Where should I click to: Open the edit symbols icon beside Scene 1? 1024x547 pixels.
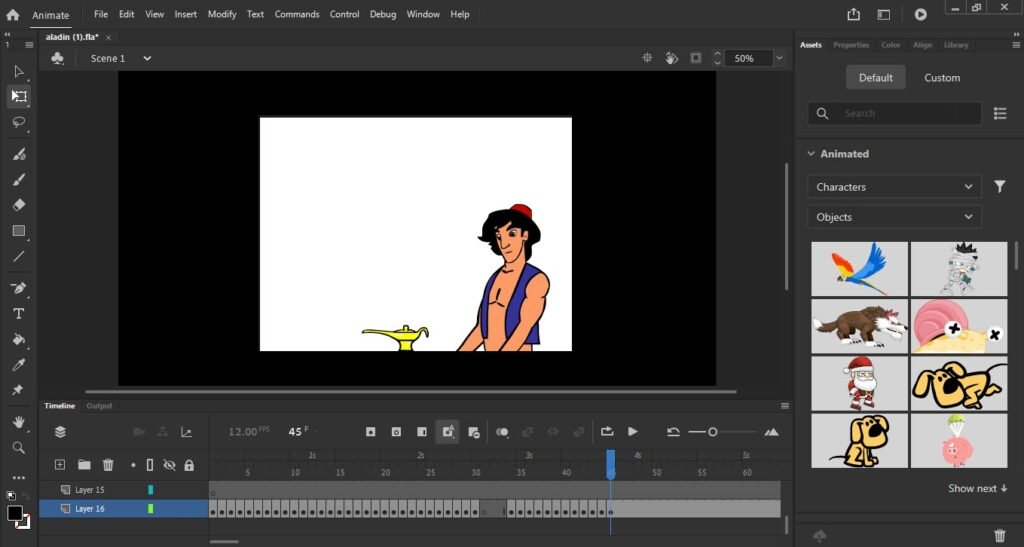tap(57, 58)
